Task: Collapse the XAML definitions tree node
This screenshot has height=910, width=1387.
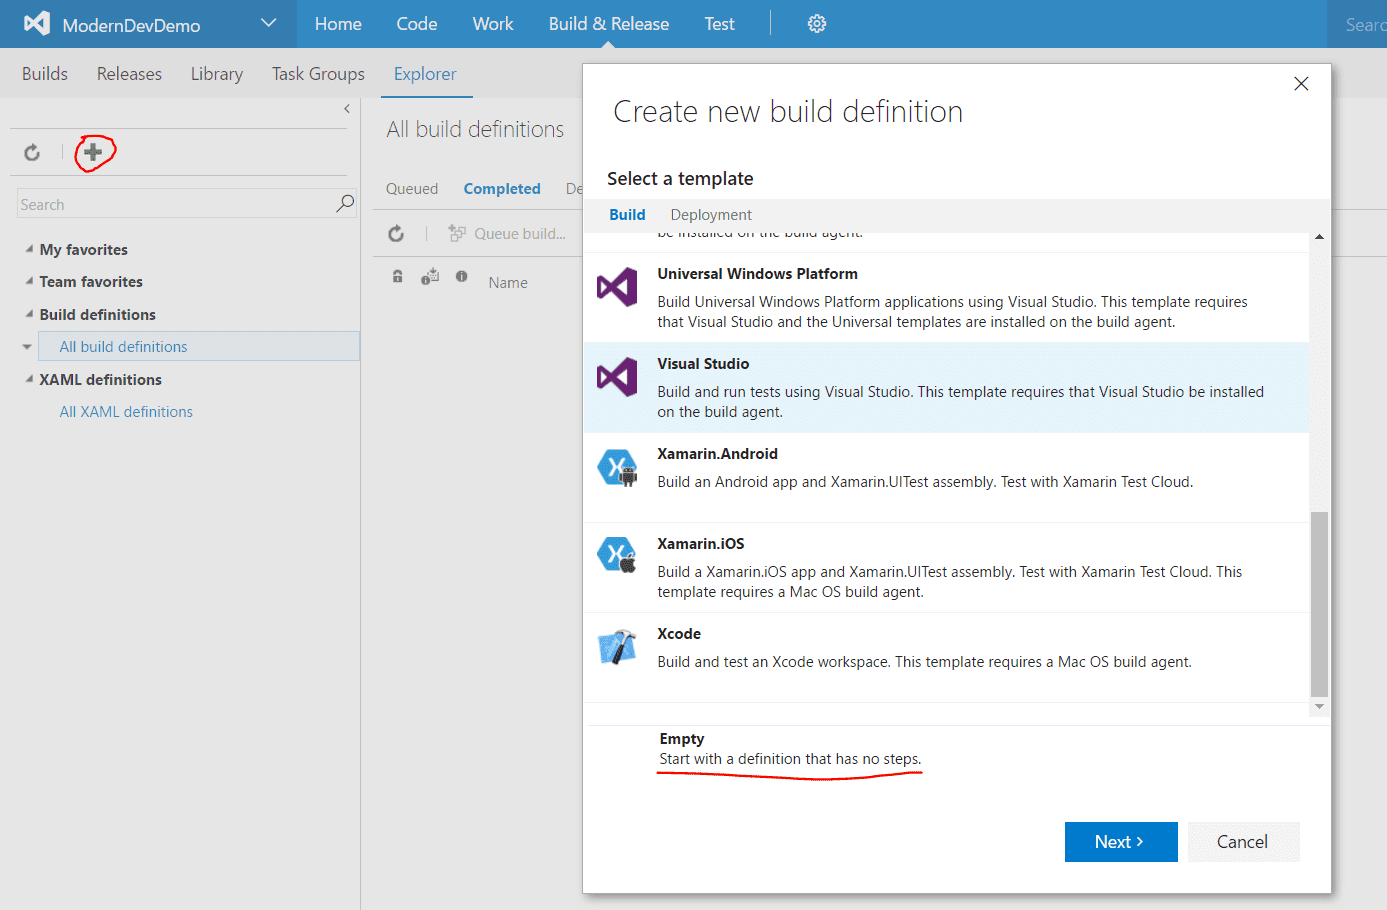Action: (x=29, y=379)
